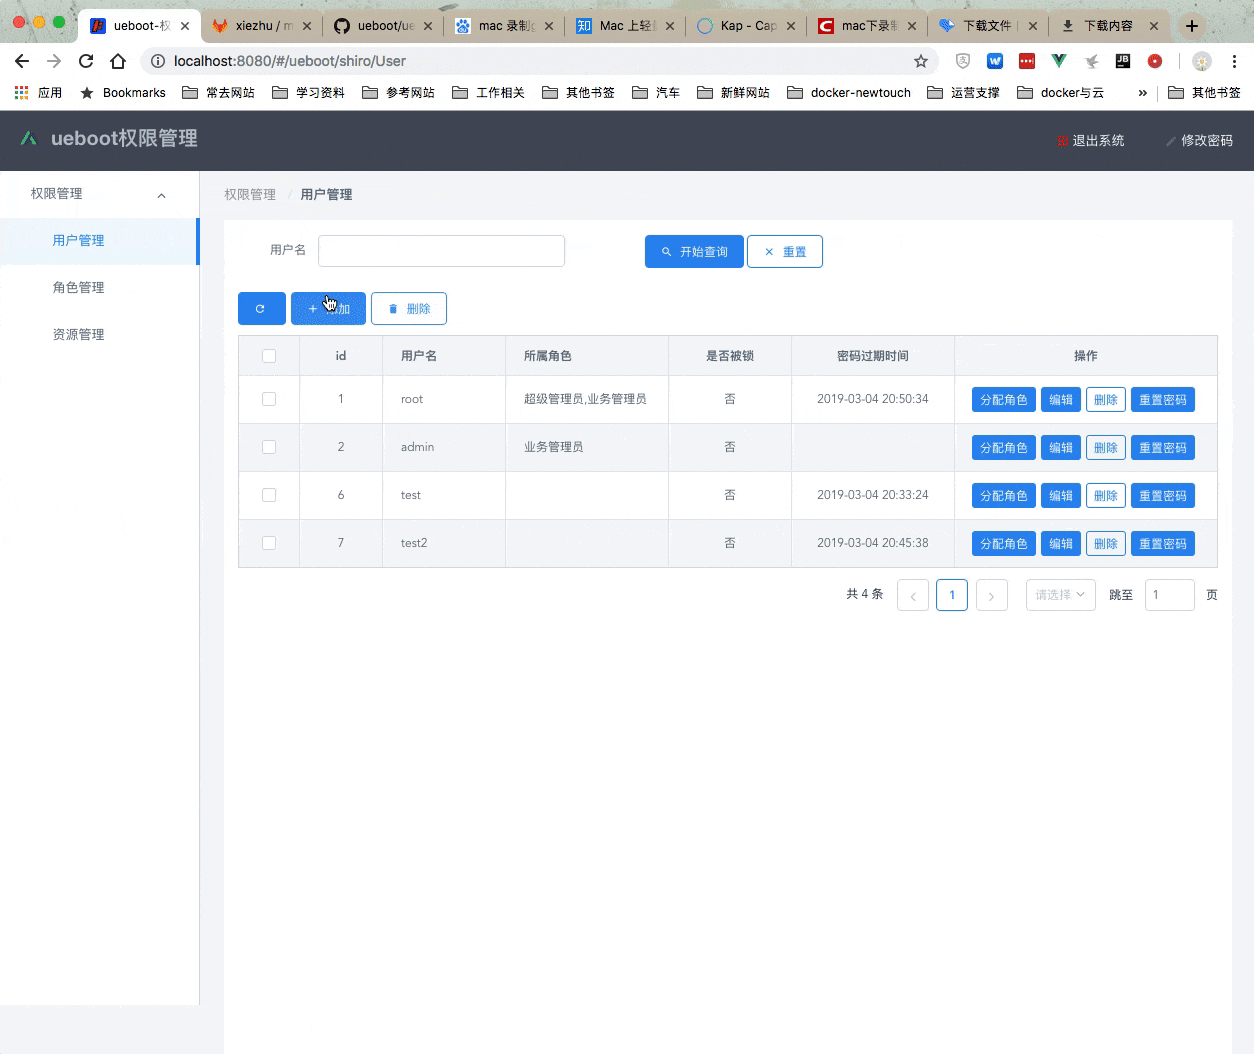The width and height of the screenshot is (1254, 1054).
Task: Collapse the 权限管理 sidebar menu
Action: click(x=99, y=194)
